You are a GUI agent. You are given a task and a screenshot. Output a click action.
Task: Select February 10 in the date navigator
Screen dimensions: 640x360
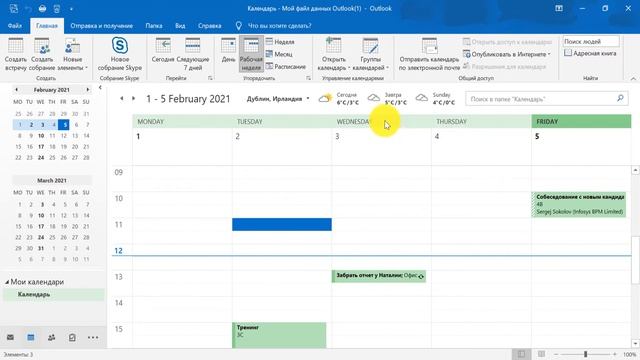coord(41,136)
